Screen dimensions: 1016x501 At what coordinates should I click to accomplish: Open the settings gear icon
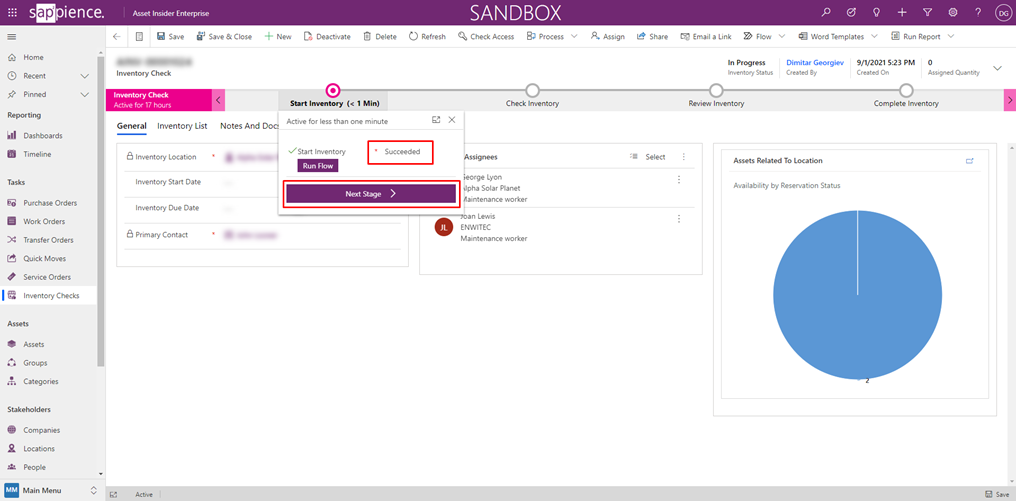click(952, 12)
